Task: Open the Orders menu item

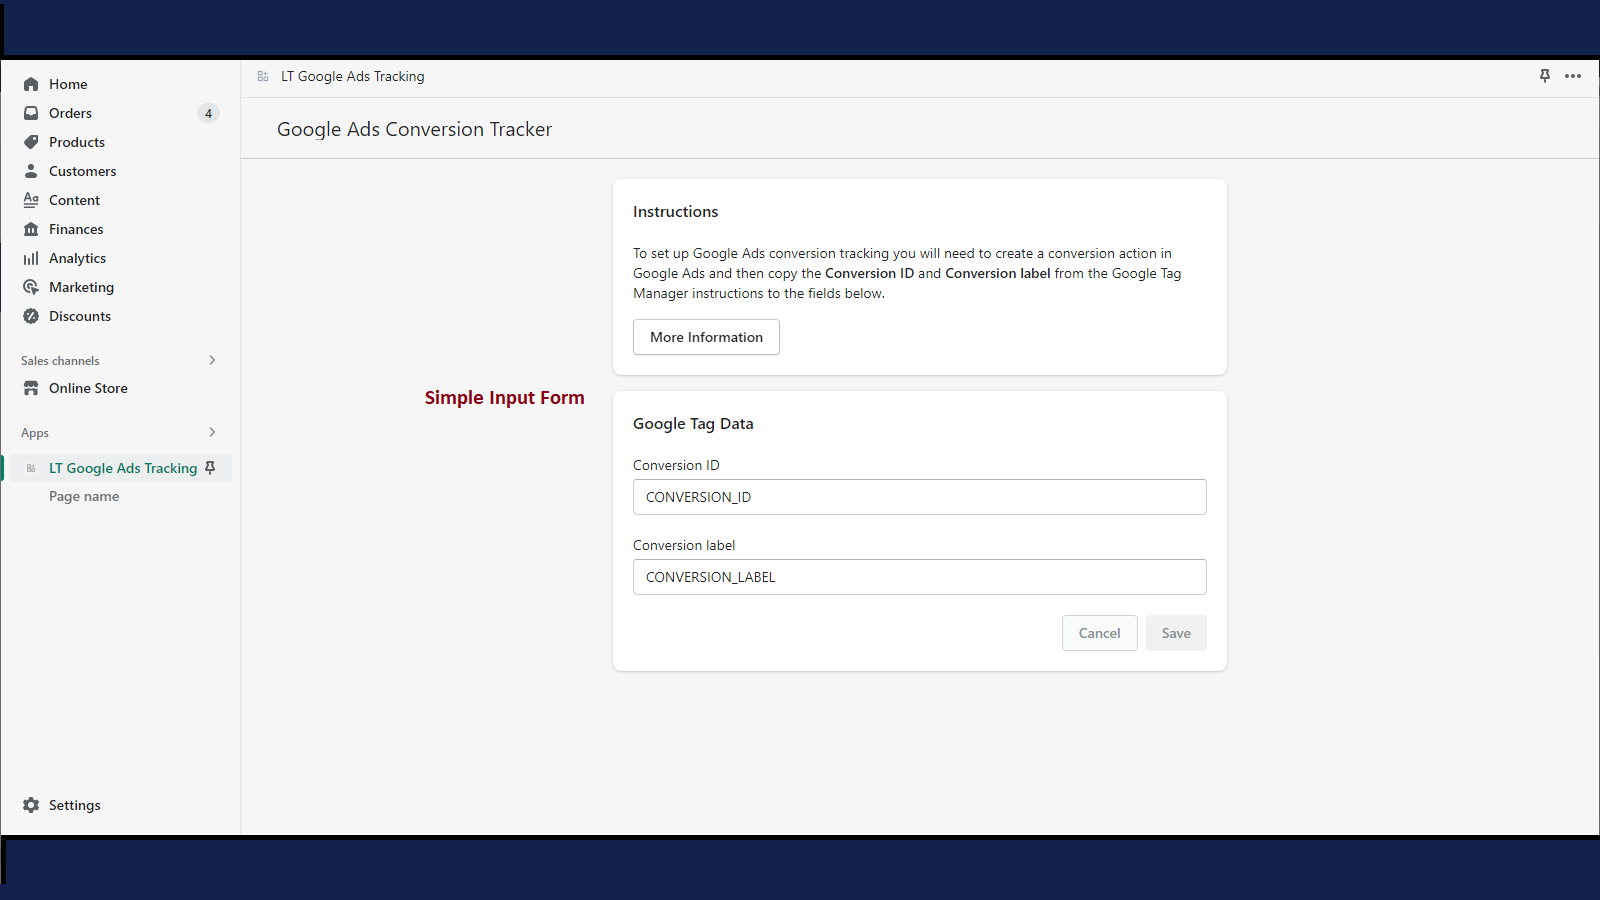Action: pos(70,113)
